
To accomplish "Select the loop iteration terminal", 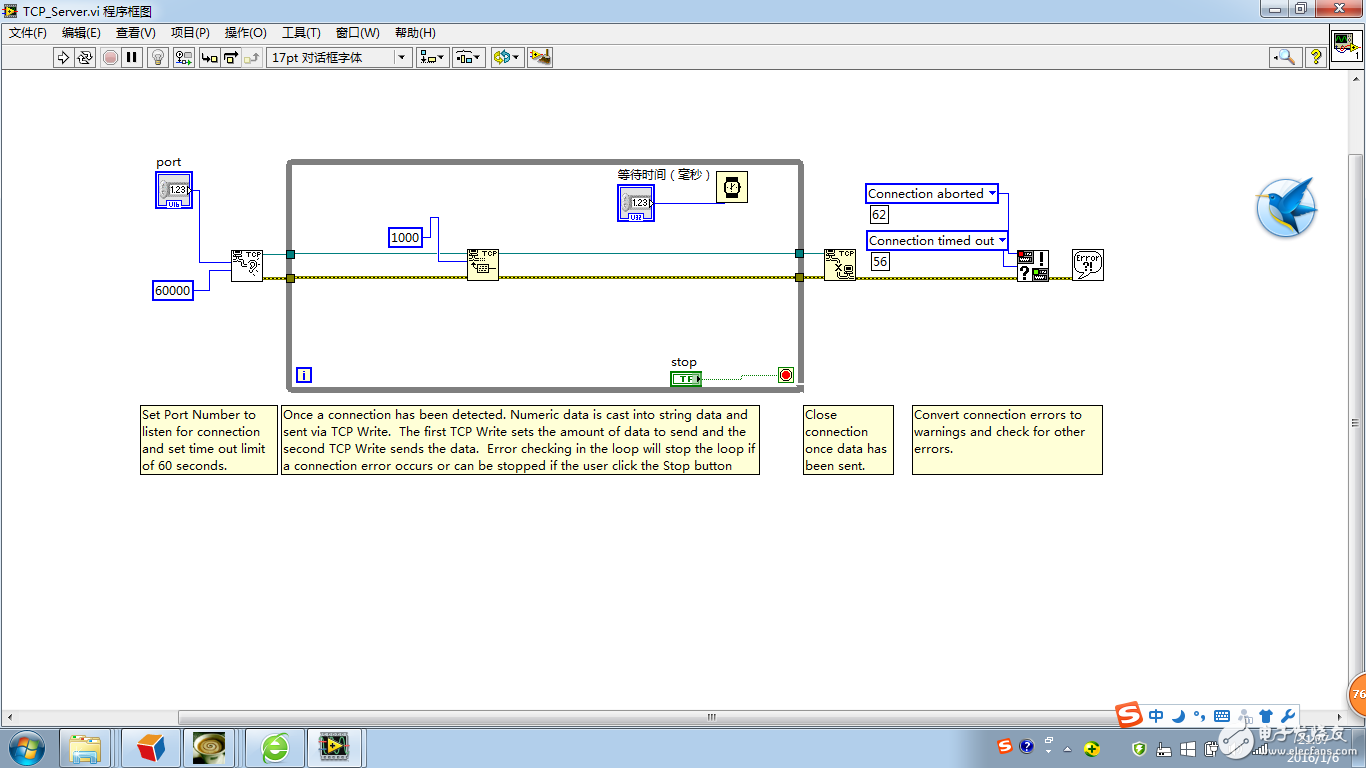I will click(304, 375).
